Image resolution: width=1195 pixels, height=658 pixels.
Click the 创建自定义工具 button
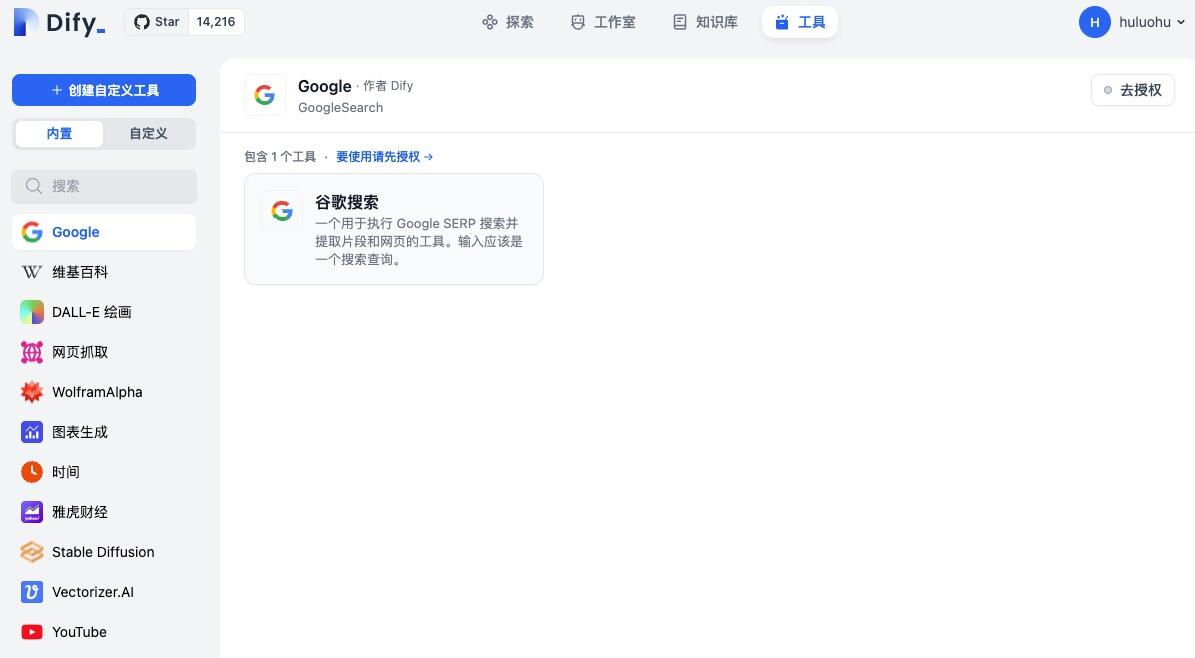point(103,90)
